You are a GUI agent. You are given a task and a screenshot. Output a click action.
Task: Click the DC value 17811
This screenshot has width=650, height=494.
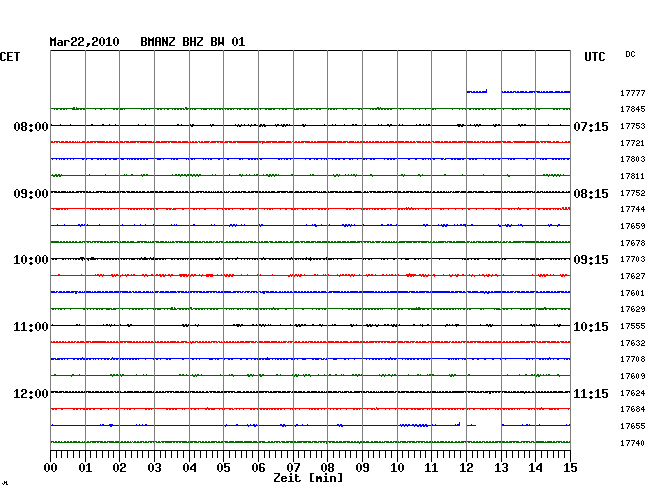[633, 176]
